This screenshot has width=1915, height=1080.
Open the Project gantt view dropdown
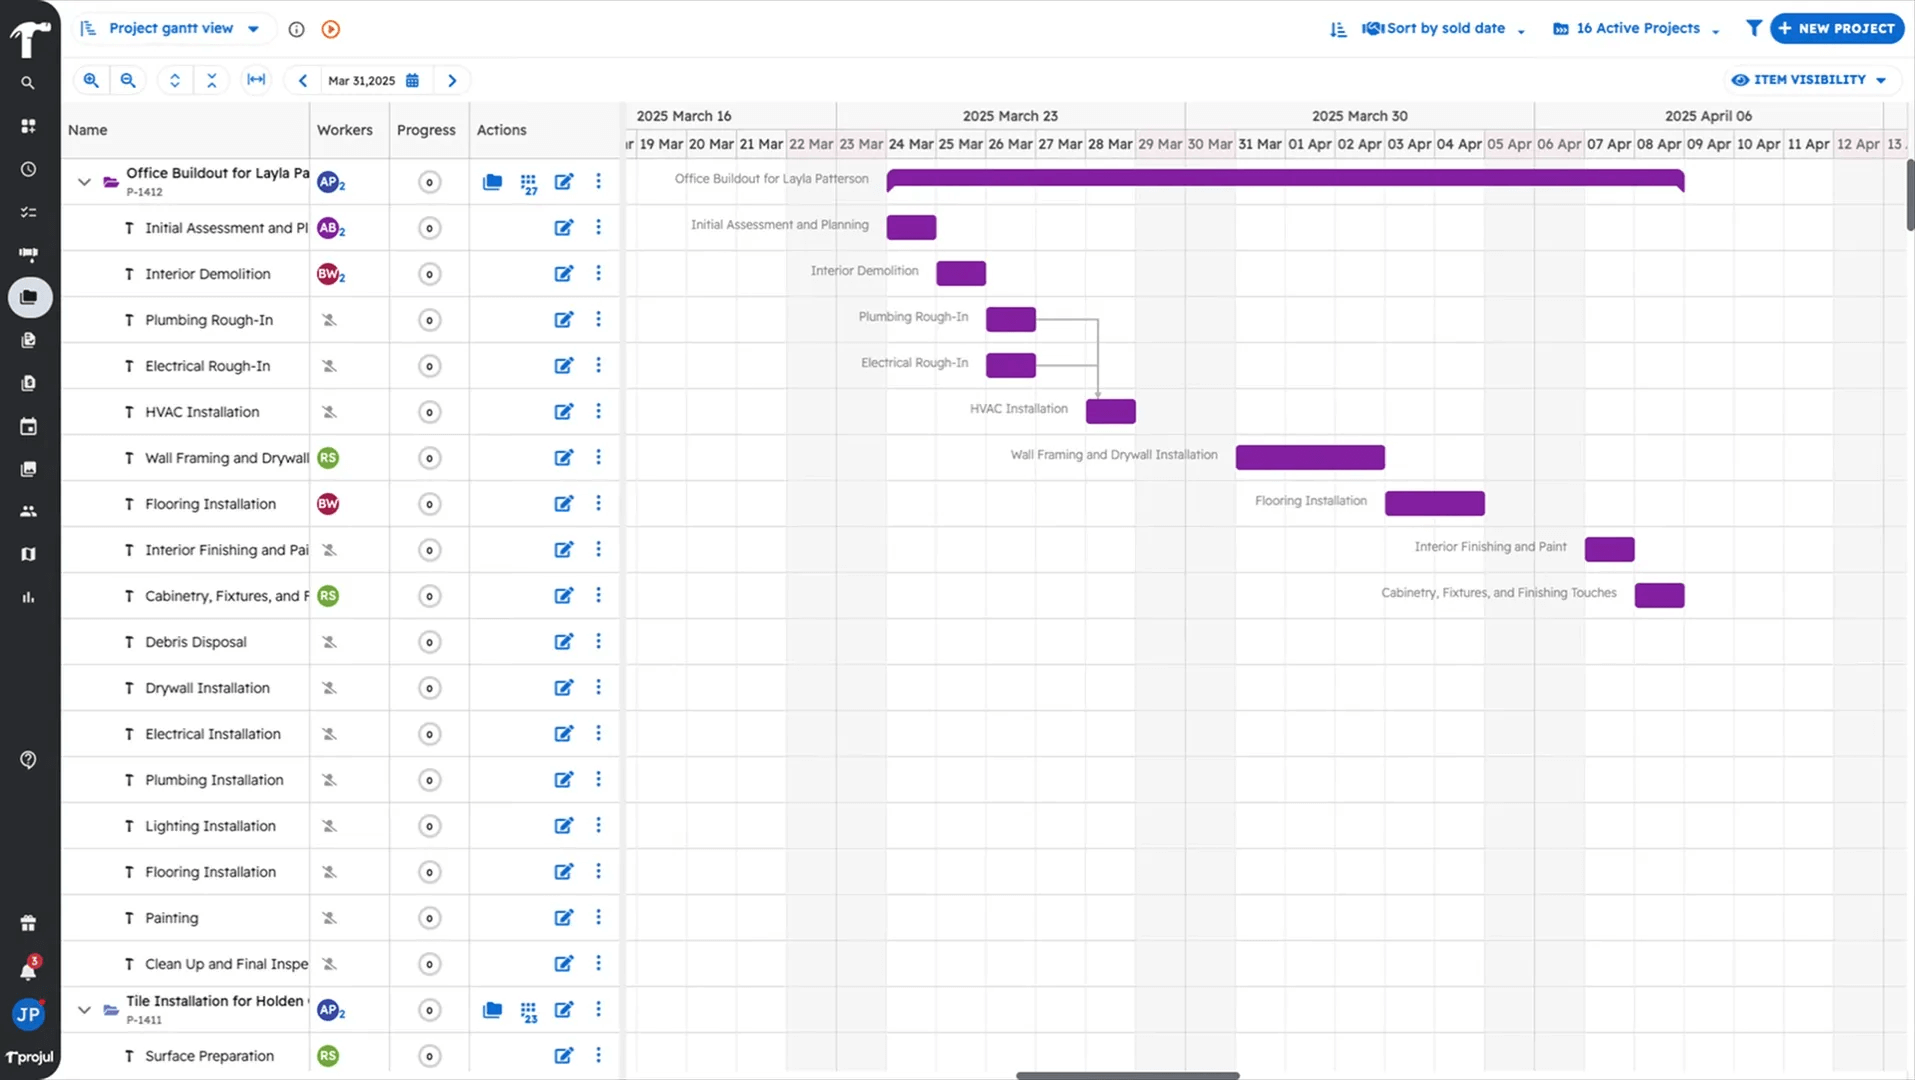click(171, 28)
